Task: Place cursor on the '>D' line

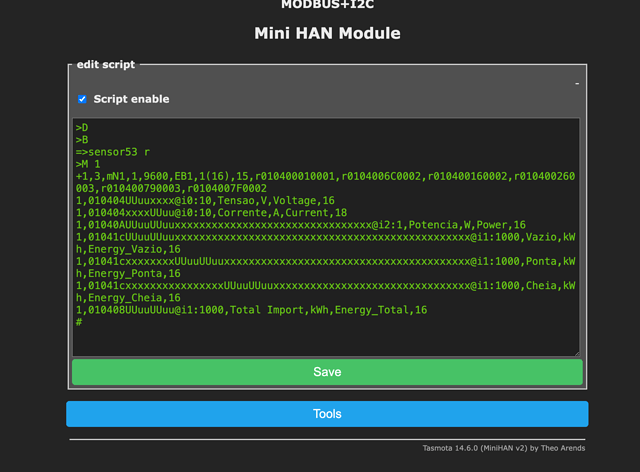Action: click(x=82, y=127)
